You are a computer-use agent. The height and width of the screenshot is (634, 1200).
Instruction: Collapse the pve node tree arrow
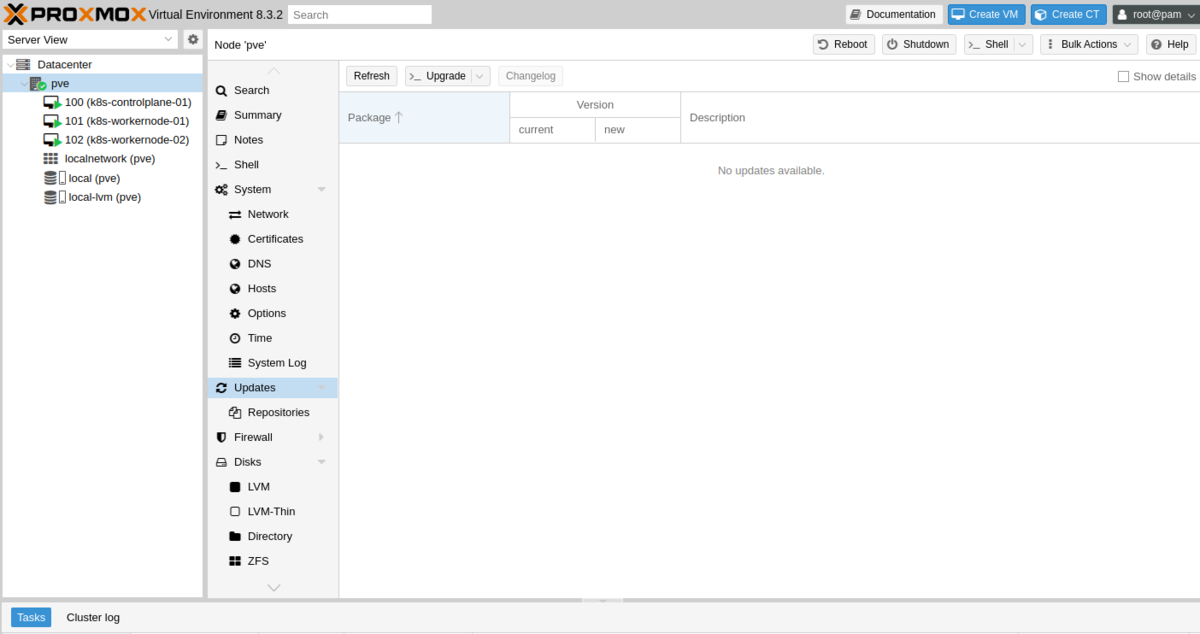[24, 84]
